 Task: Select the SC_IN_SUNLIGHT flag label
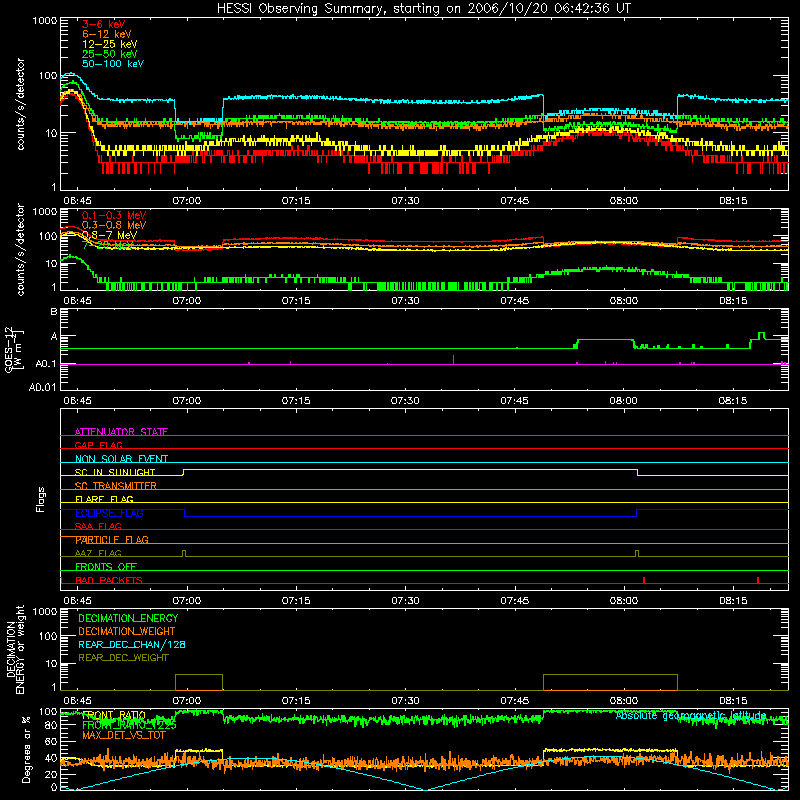tap(115, 472)
